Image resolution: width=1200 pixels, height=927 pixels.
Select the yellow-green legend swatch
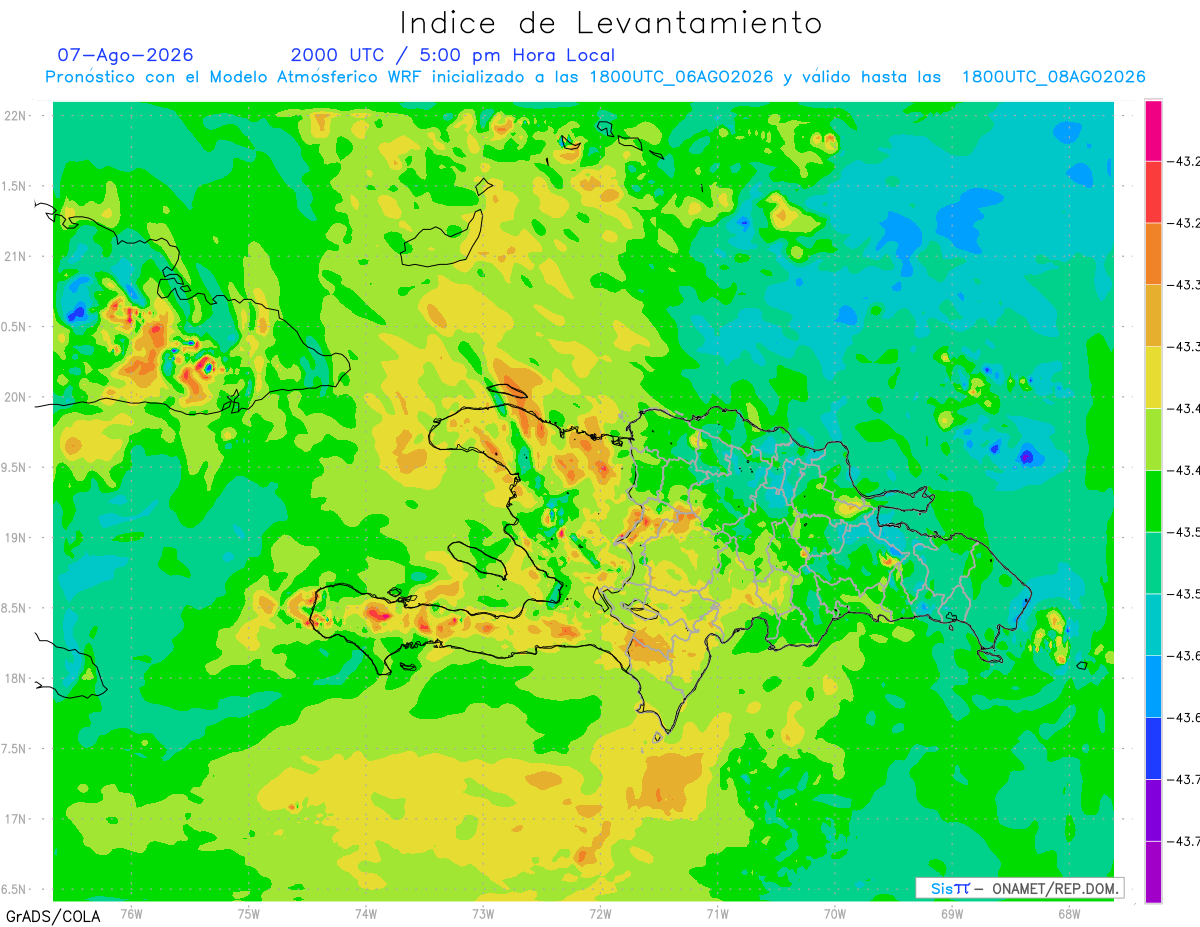click(x=1153, y=439)
